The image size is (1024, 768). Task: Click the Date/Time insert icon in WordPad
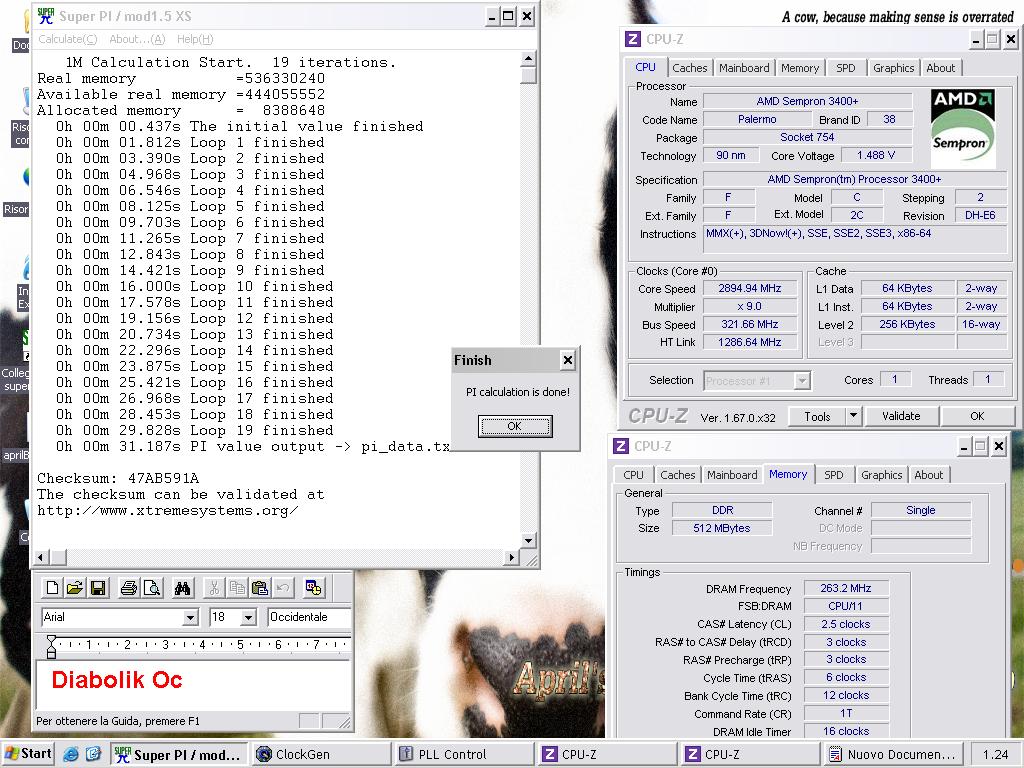coord(313,588)
